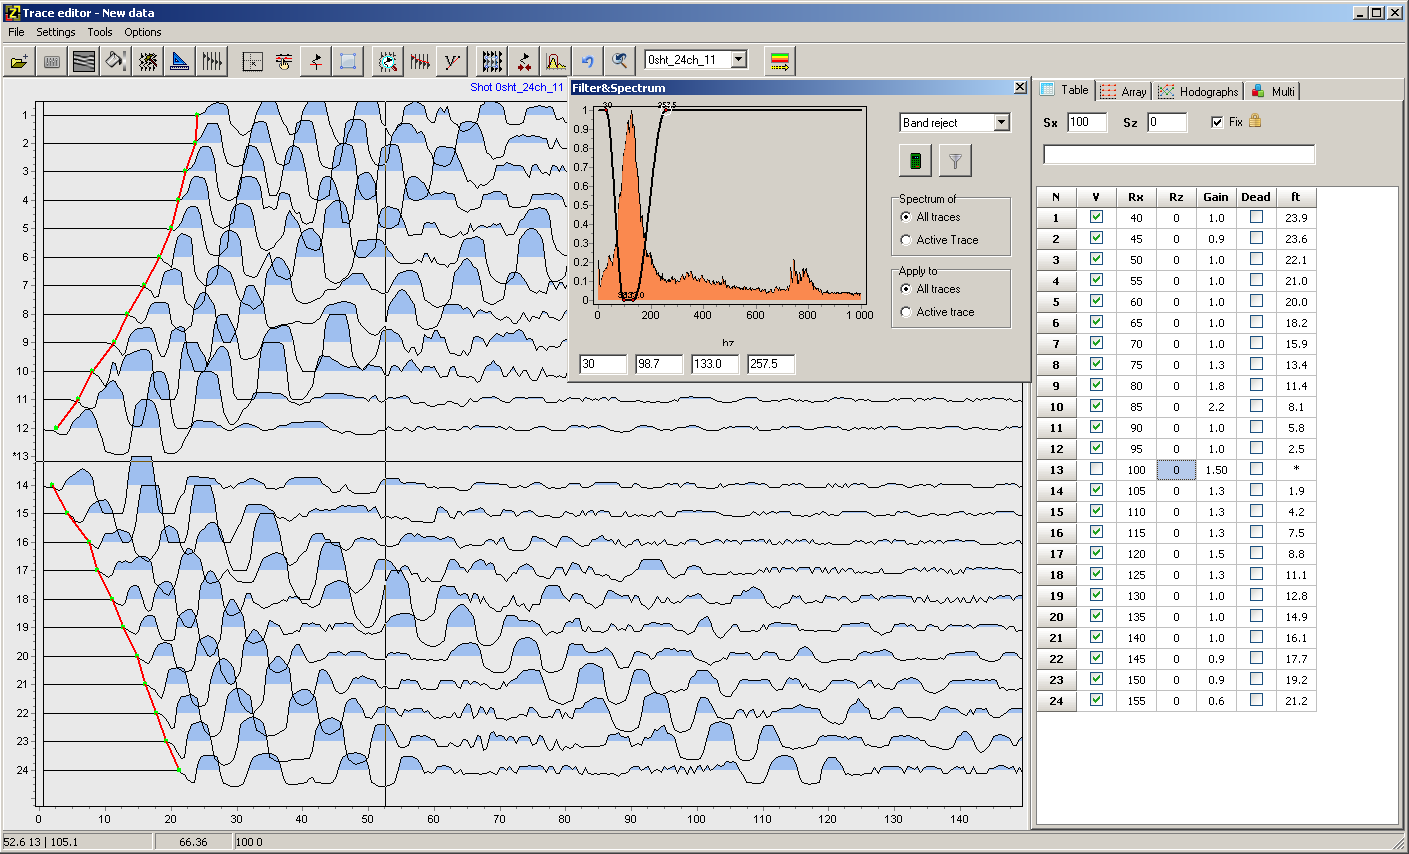Open the Tools menu

tap(100, 32)
